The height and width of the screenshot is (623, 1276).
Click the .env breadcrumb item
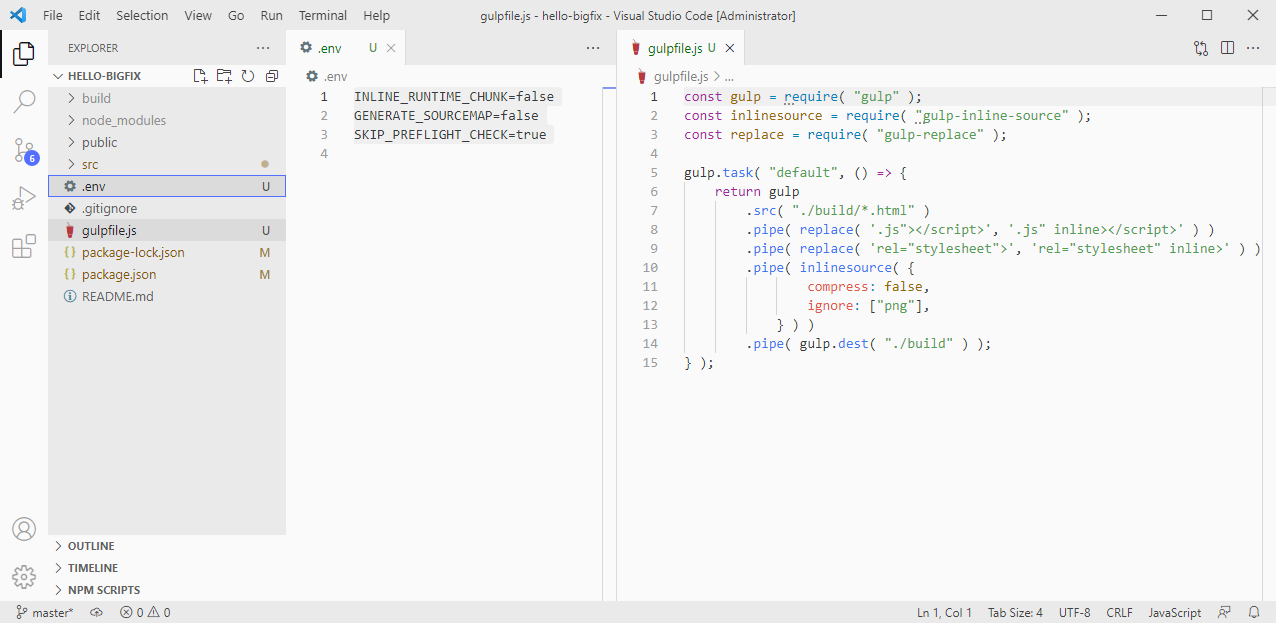point(327,76)
